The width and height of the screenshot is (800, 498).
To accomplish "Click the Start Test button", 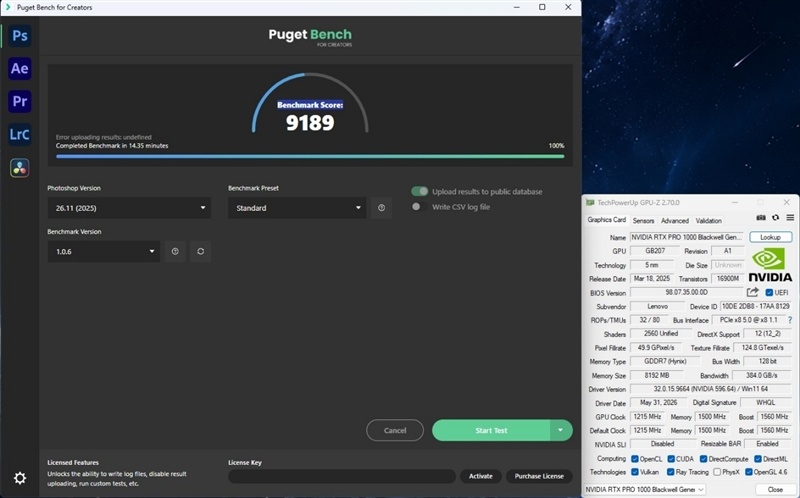I will pos(491,430).
